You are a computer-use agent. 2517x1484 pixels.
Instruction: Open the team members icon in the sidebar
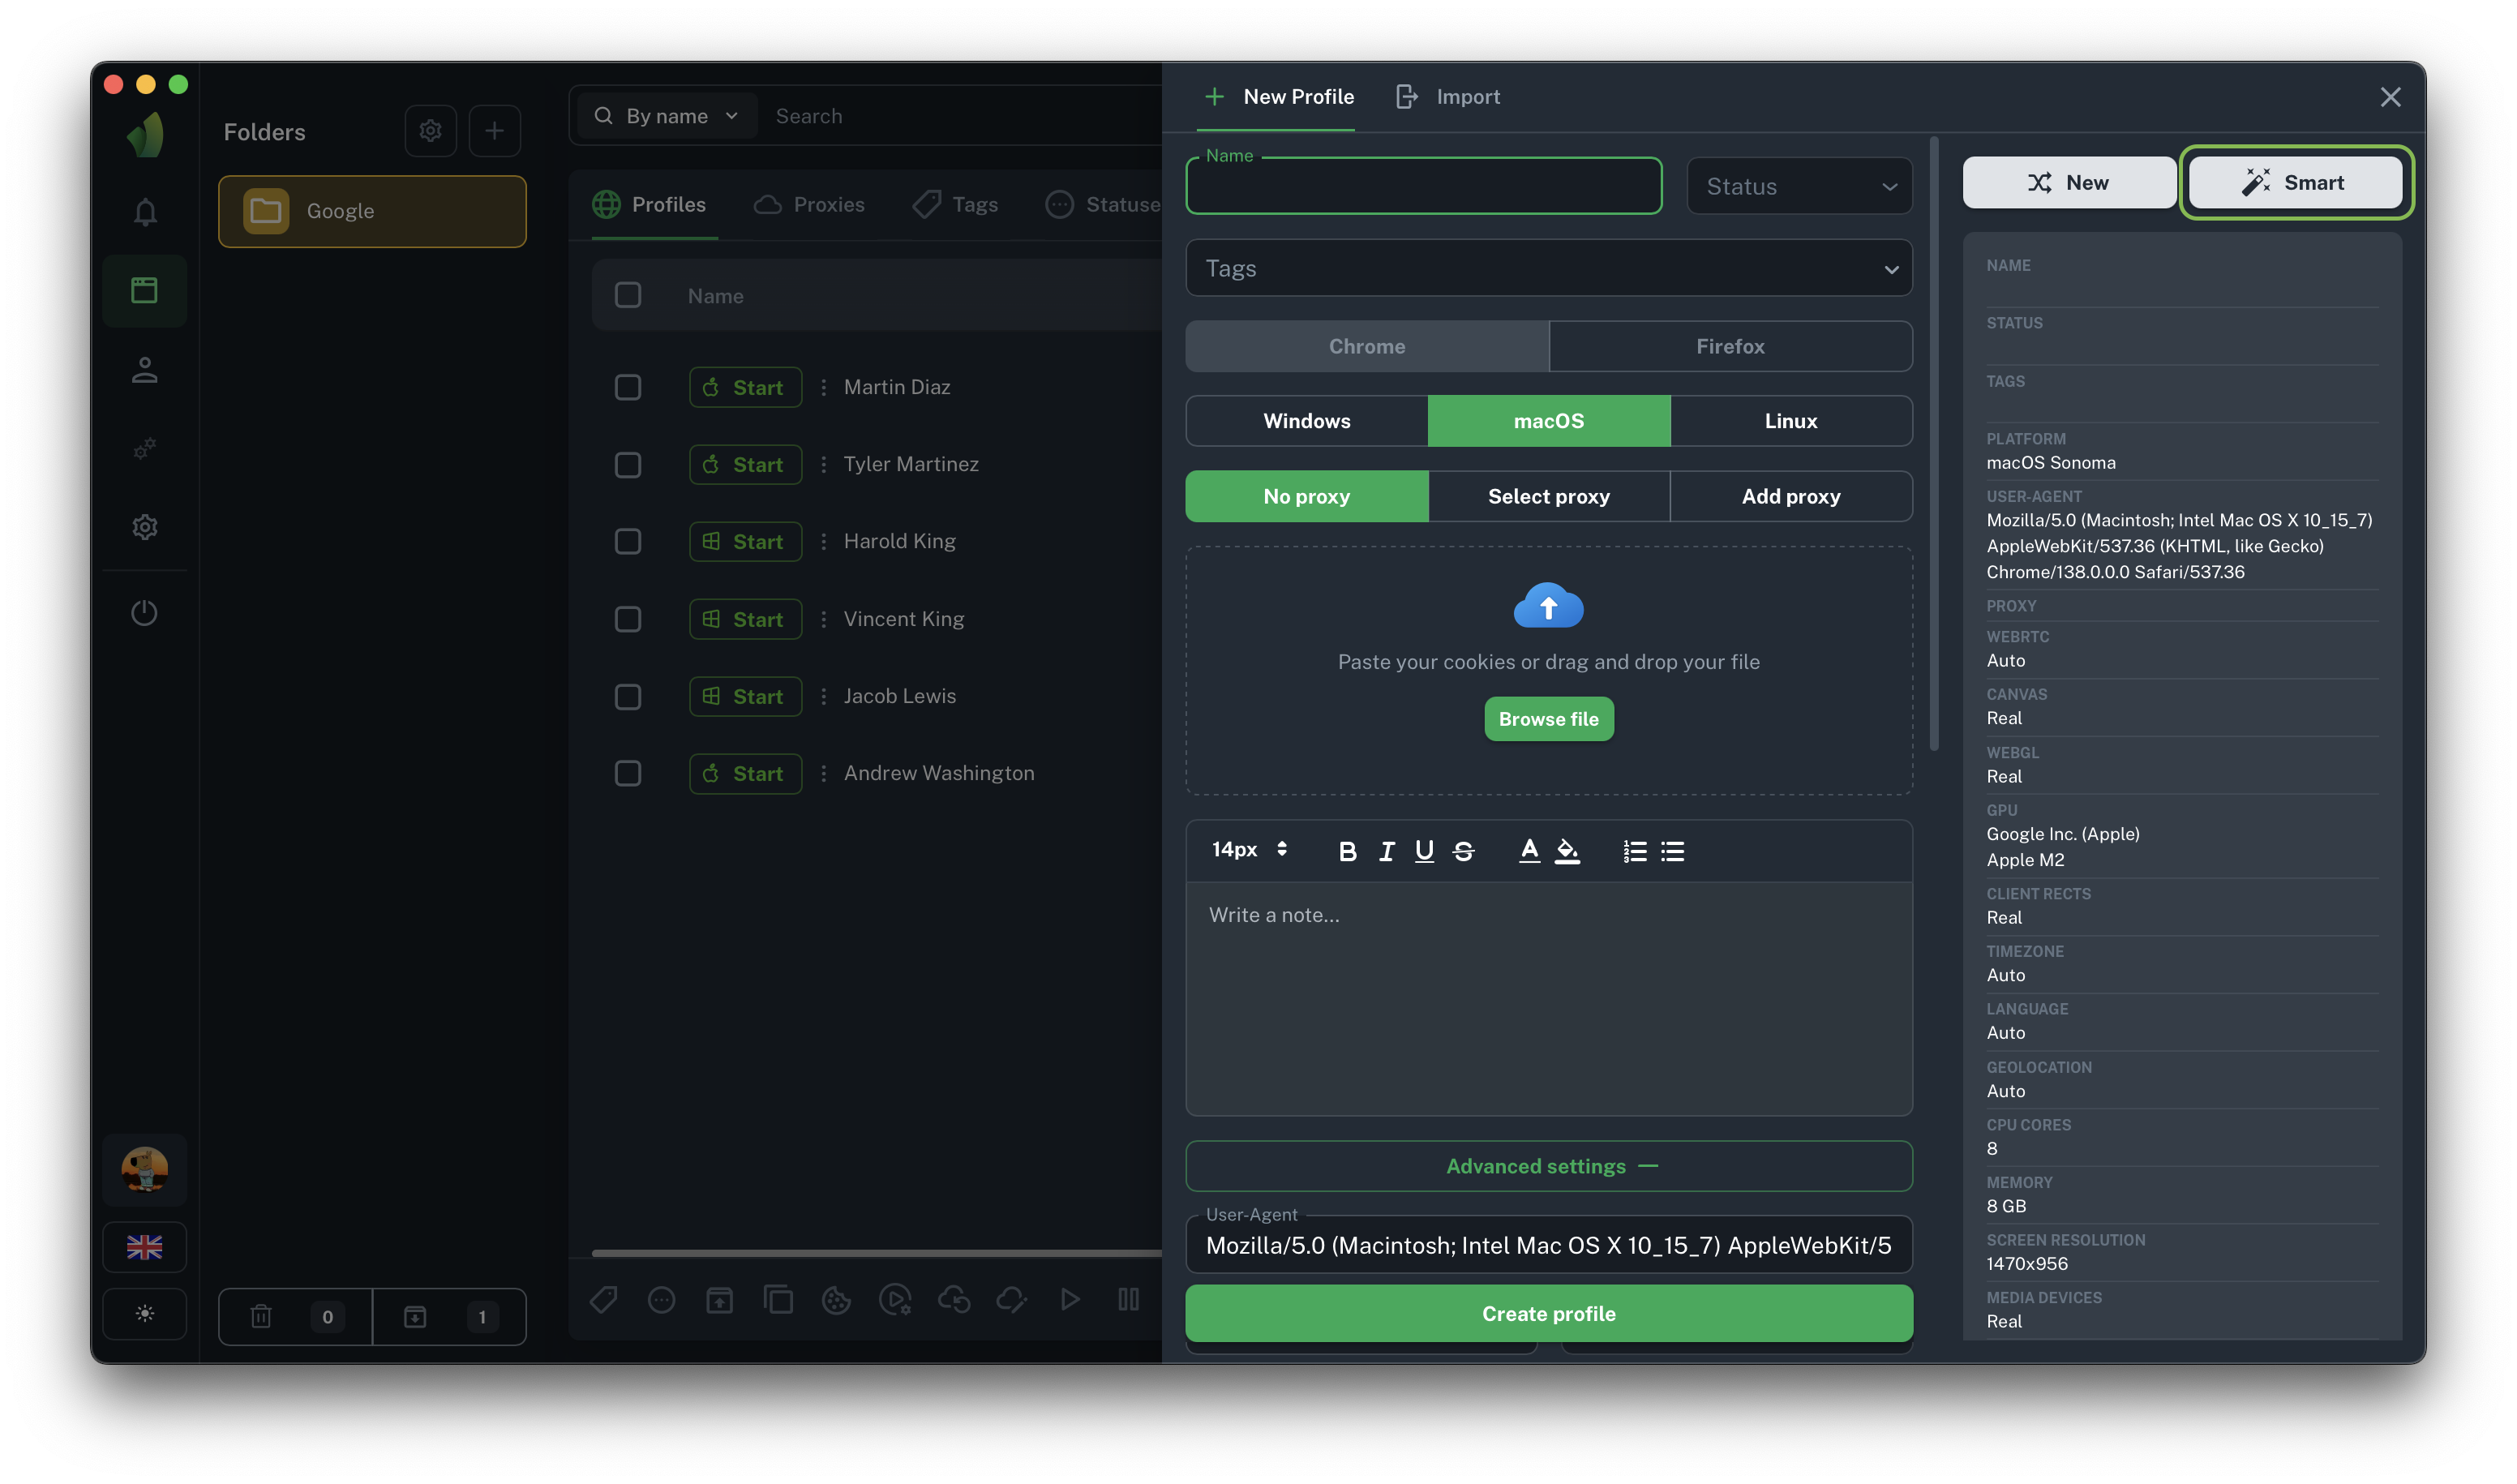tap(144, 369)
